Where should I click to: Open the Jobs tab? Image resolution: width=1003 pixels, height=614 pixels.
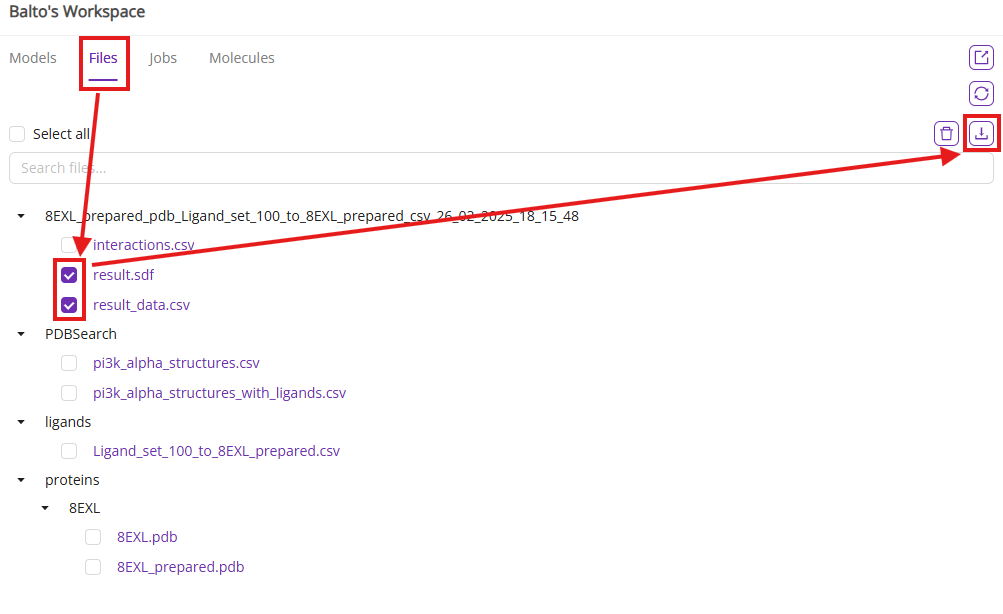163,58
